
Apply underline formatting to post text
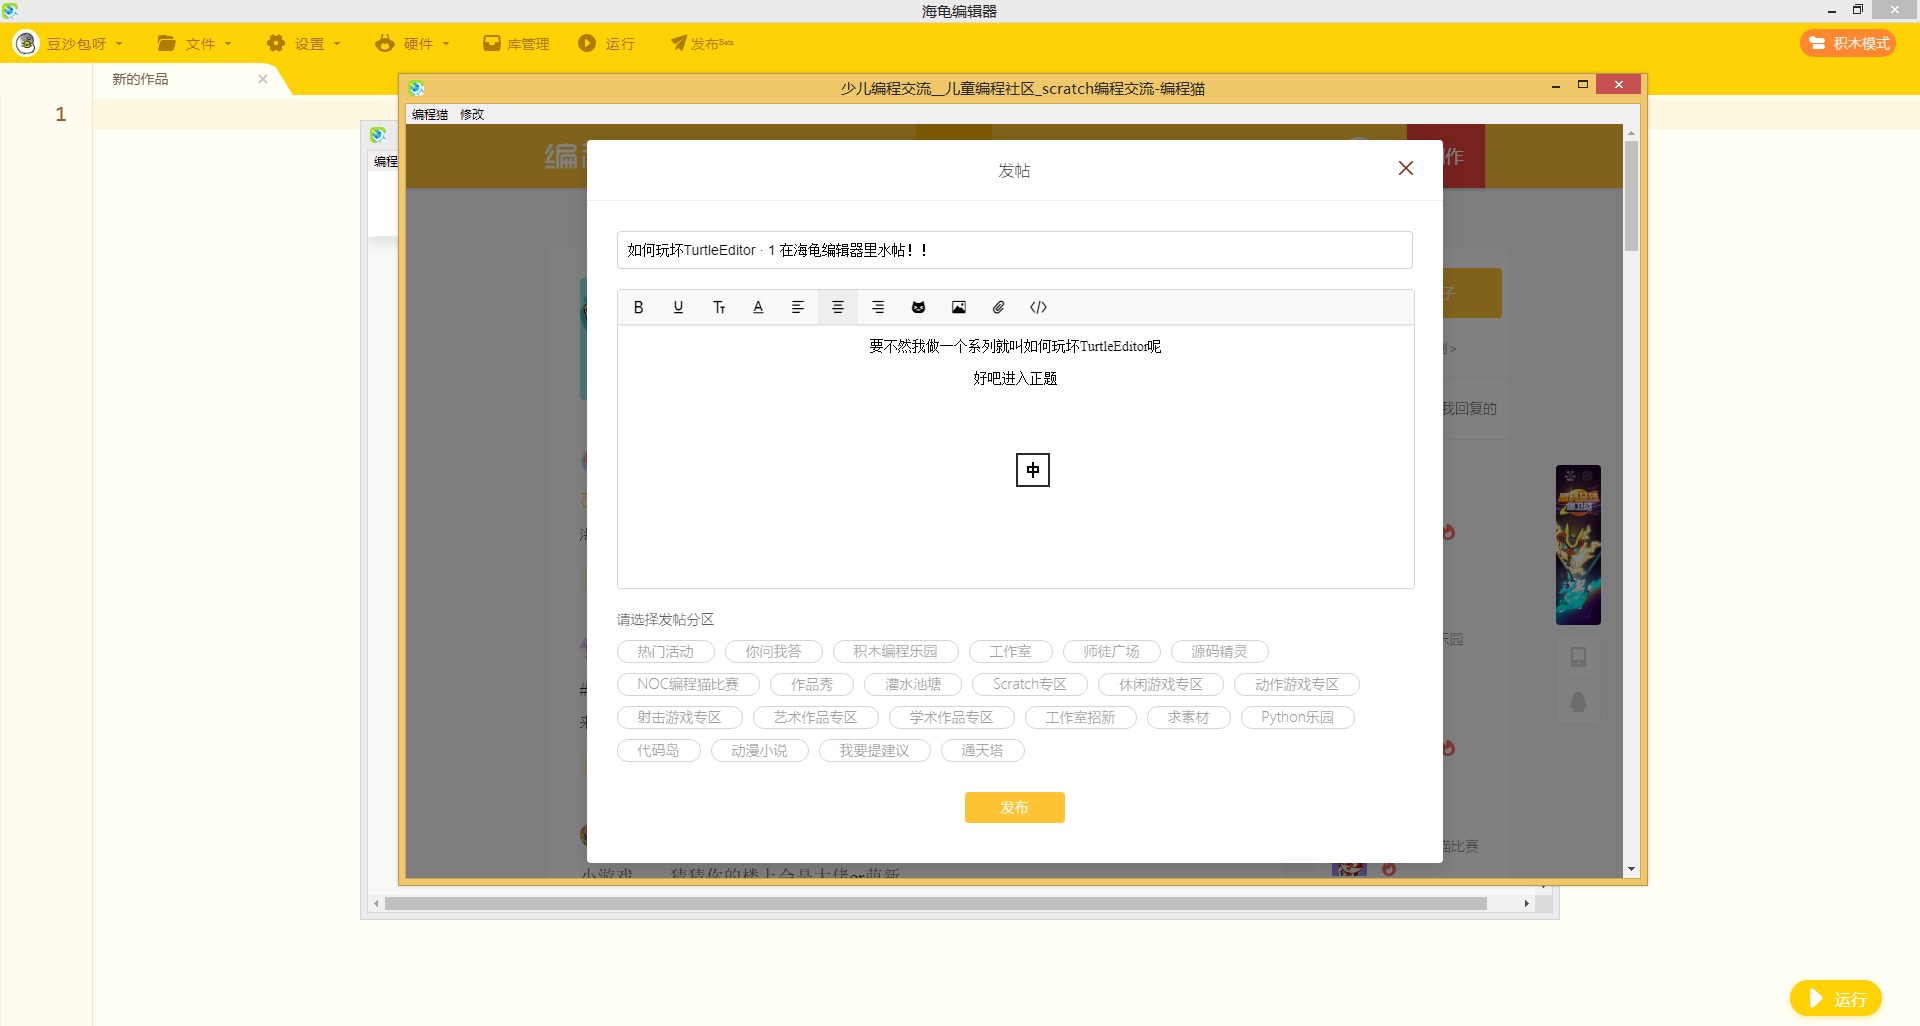678,307
